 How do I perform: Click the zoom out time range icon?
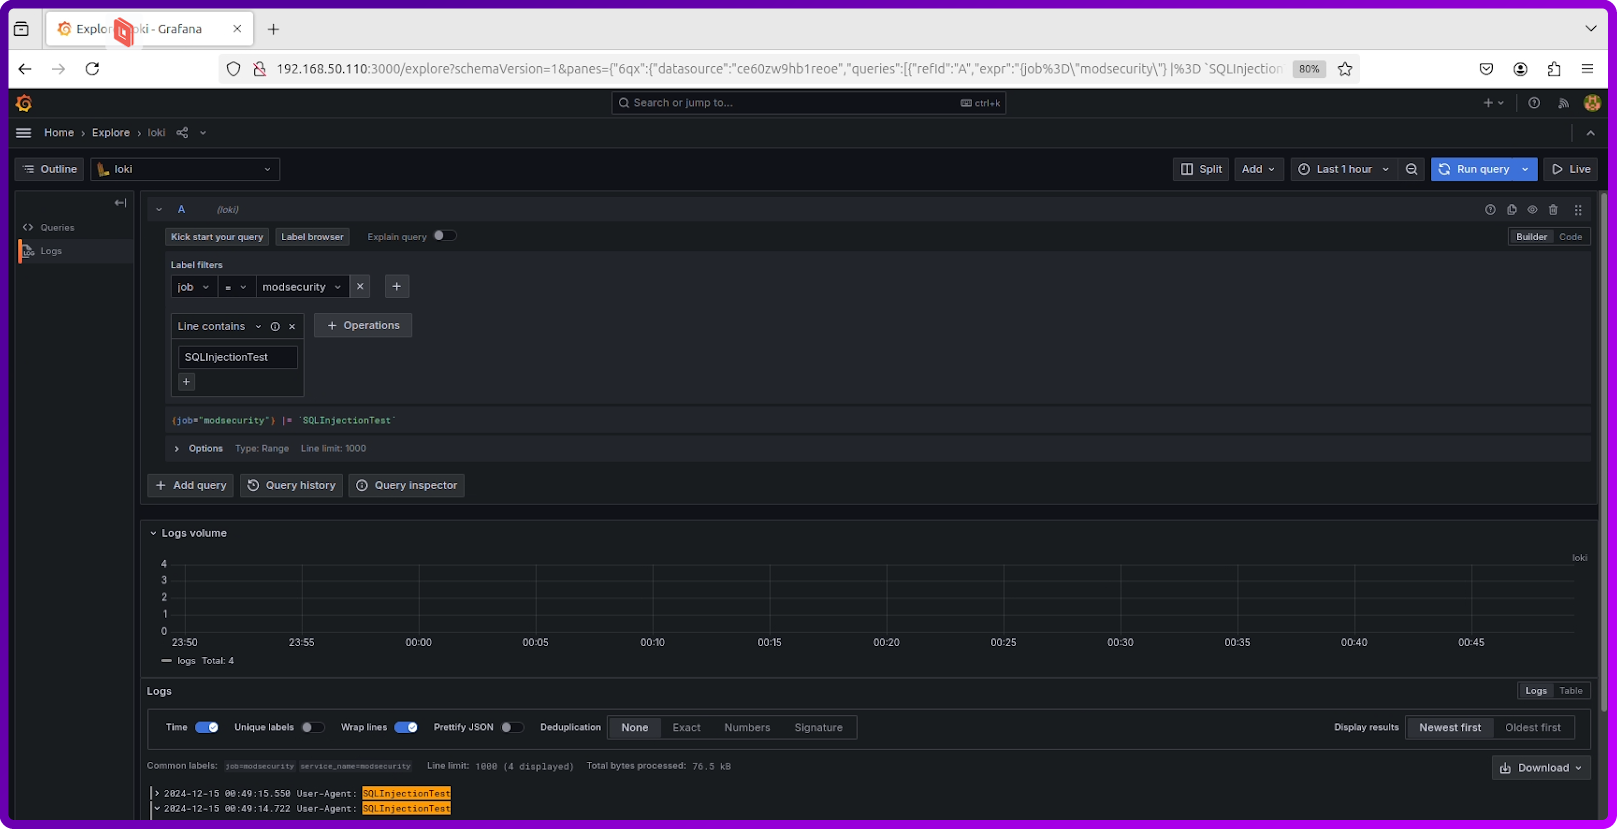click(1412, 170)
